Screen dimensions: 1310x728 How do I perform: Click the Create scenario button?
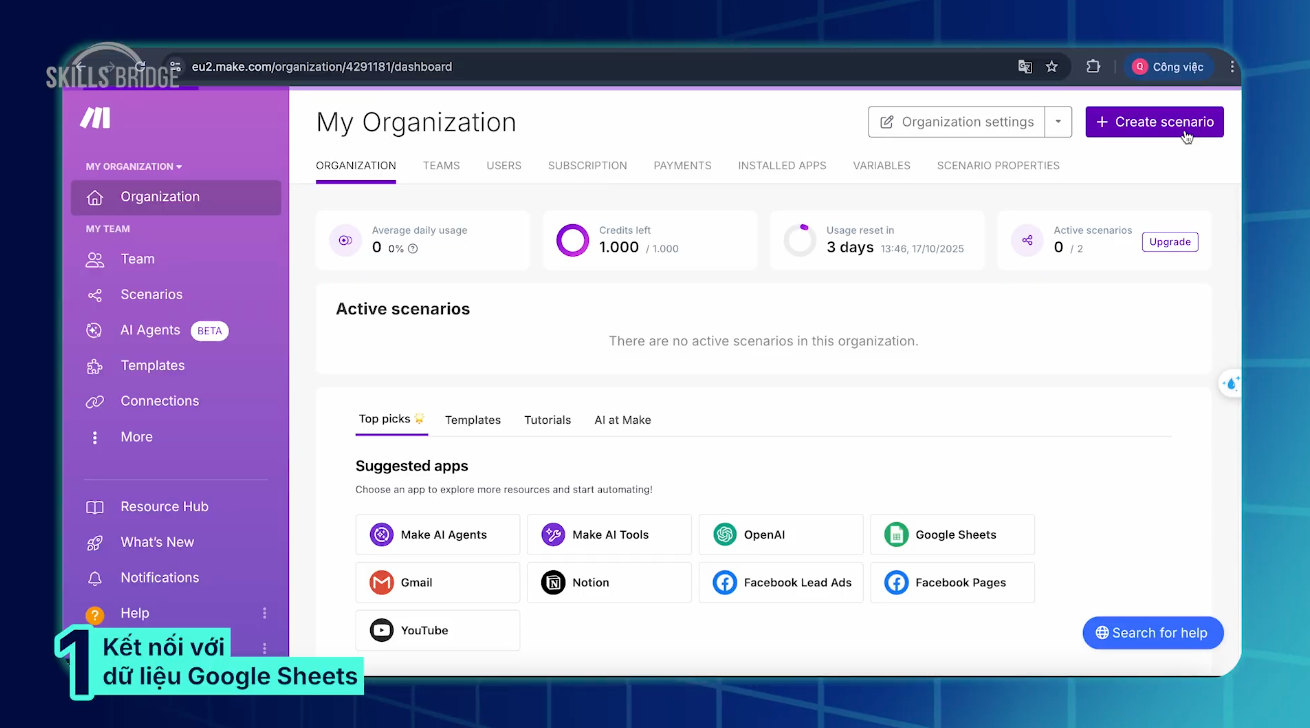(x=1154, y=122)
